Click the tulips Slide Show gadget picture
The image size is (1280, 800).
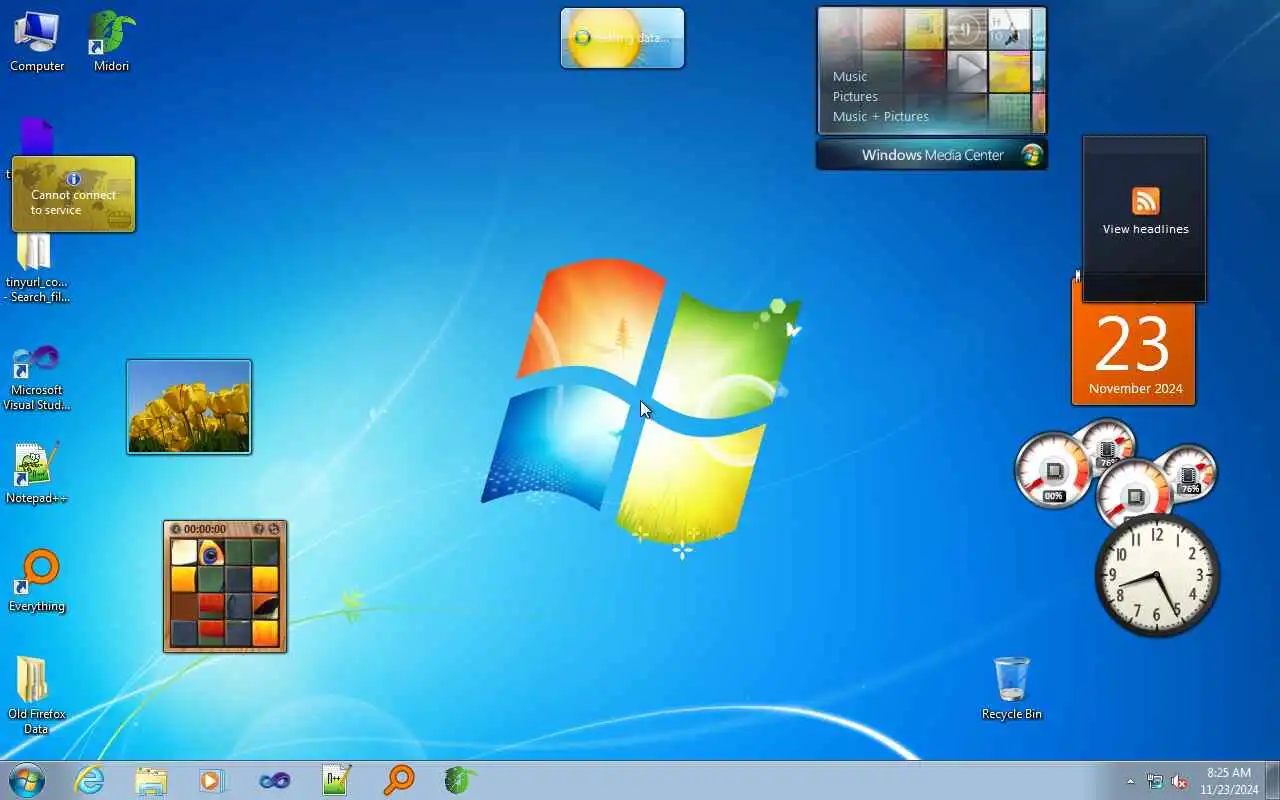[189, 407]
